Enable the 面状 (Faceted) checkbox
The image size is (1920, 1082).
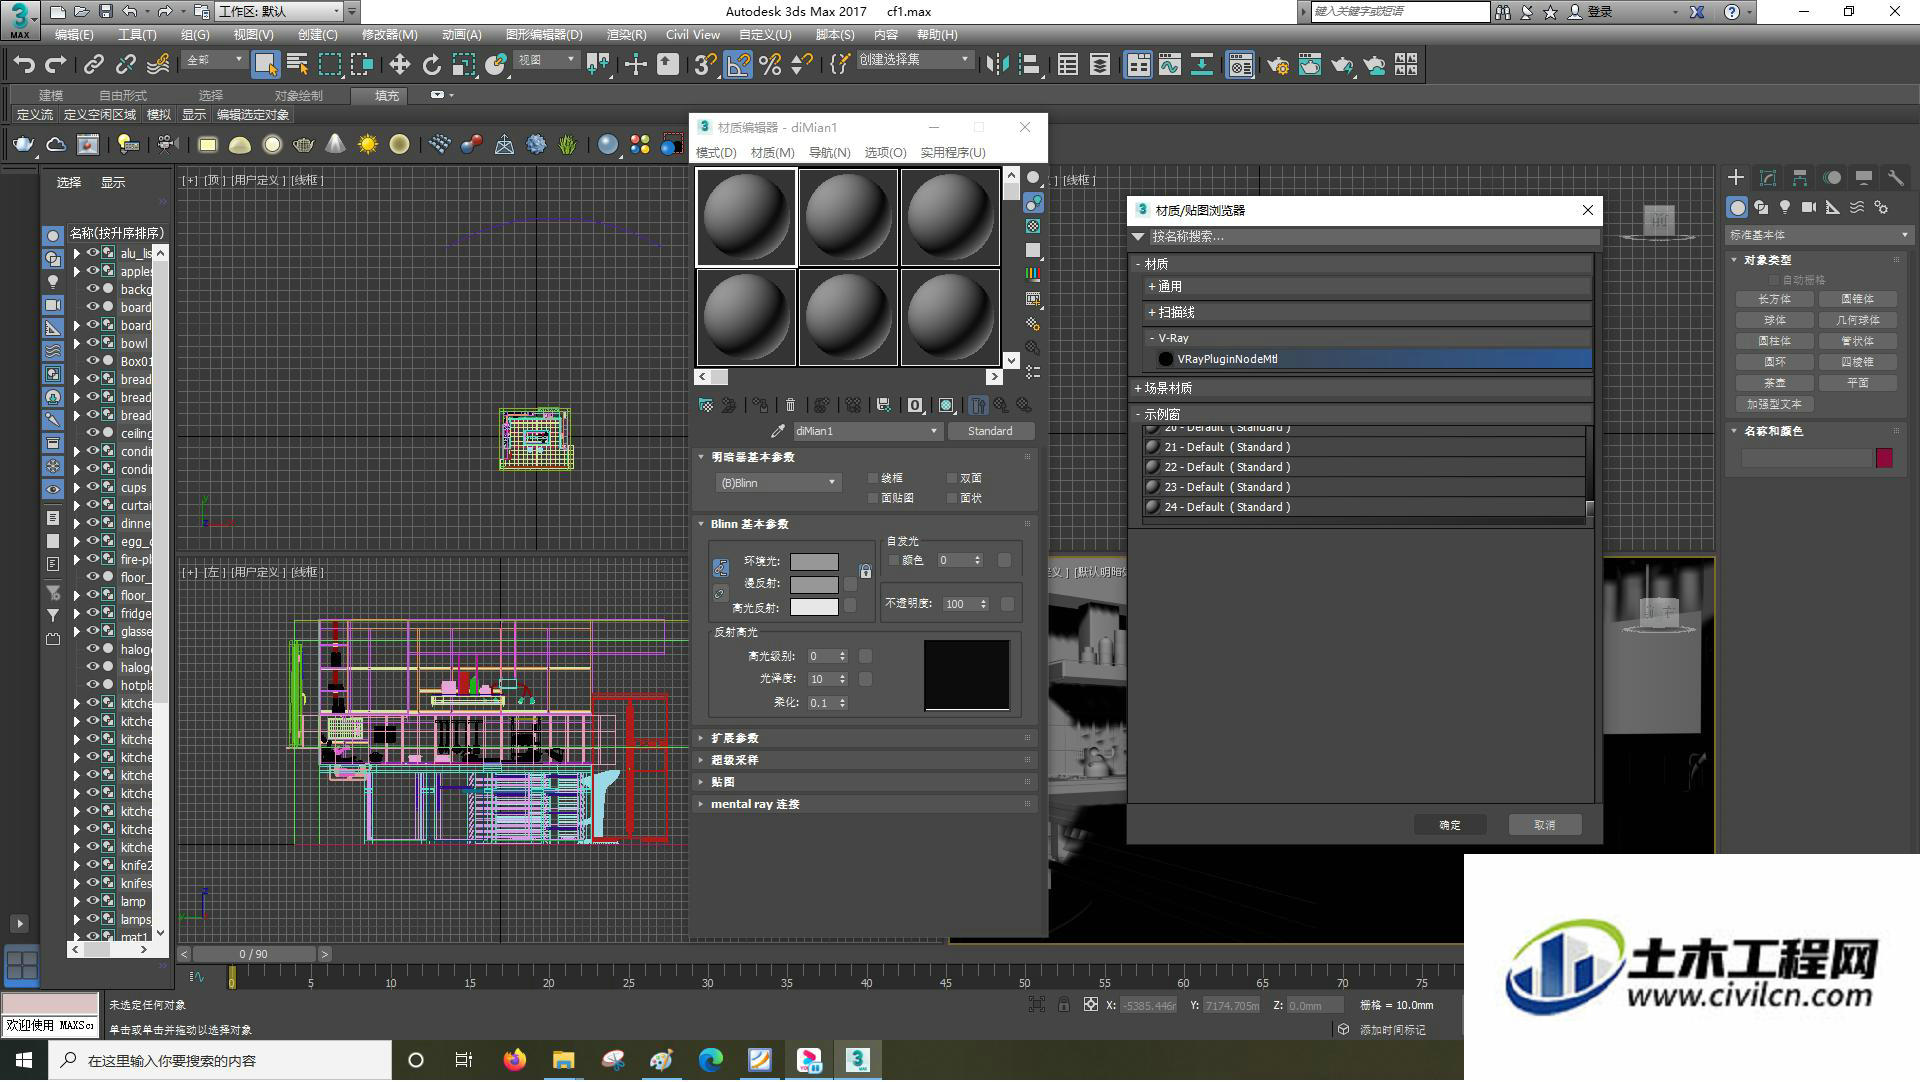951,498
